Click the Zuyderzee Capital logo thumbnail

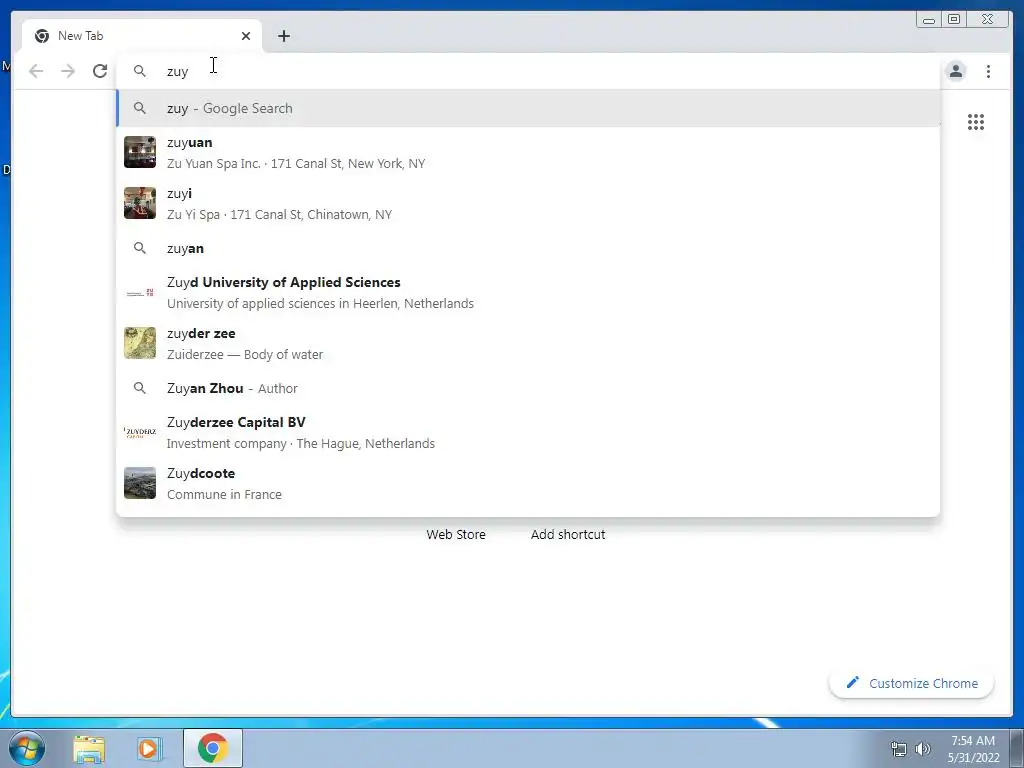click(140, 432)
